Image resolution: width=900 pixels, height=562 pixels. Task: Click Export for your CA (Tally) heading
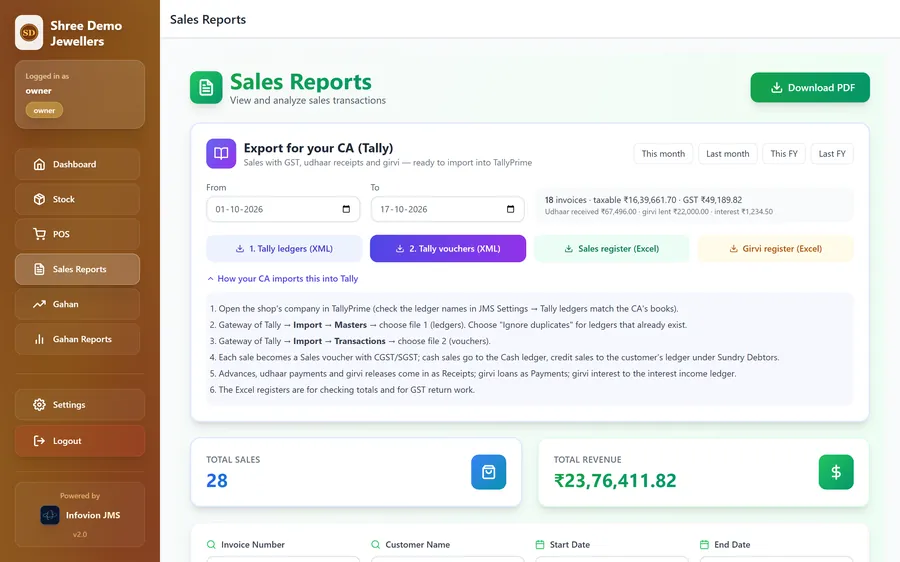click(x=318, y=148)
